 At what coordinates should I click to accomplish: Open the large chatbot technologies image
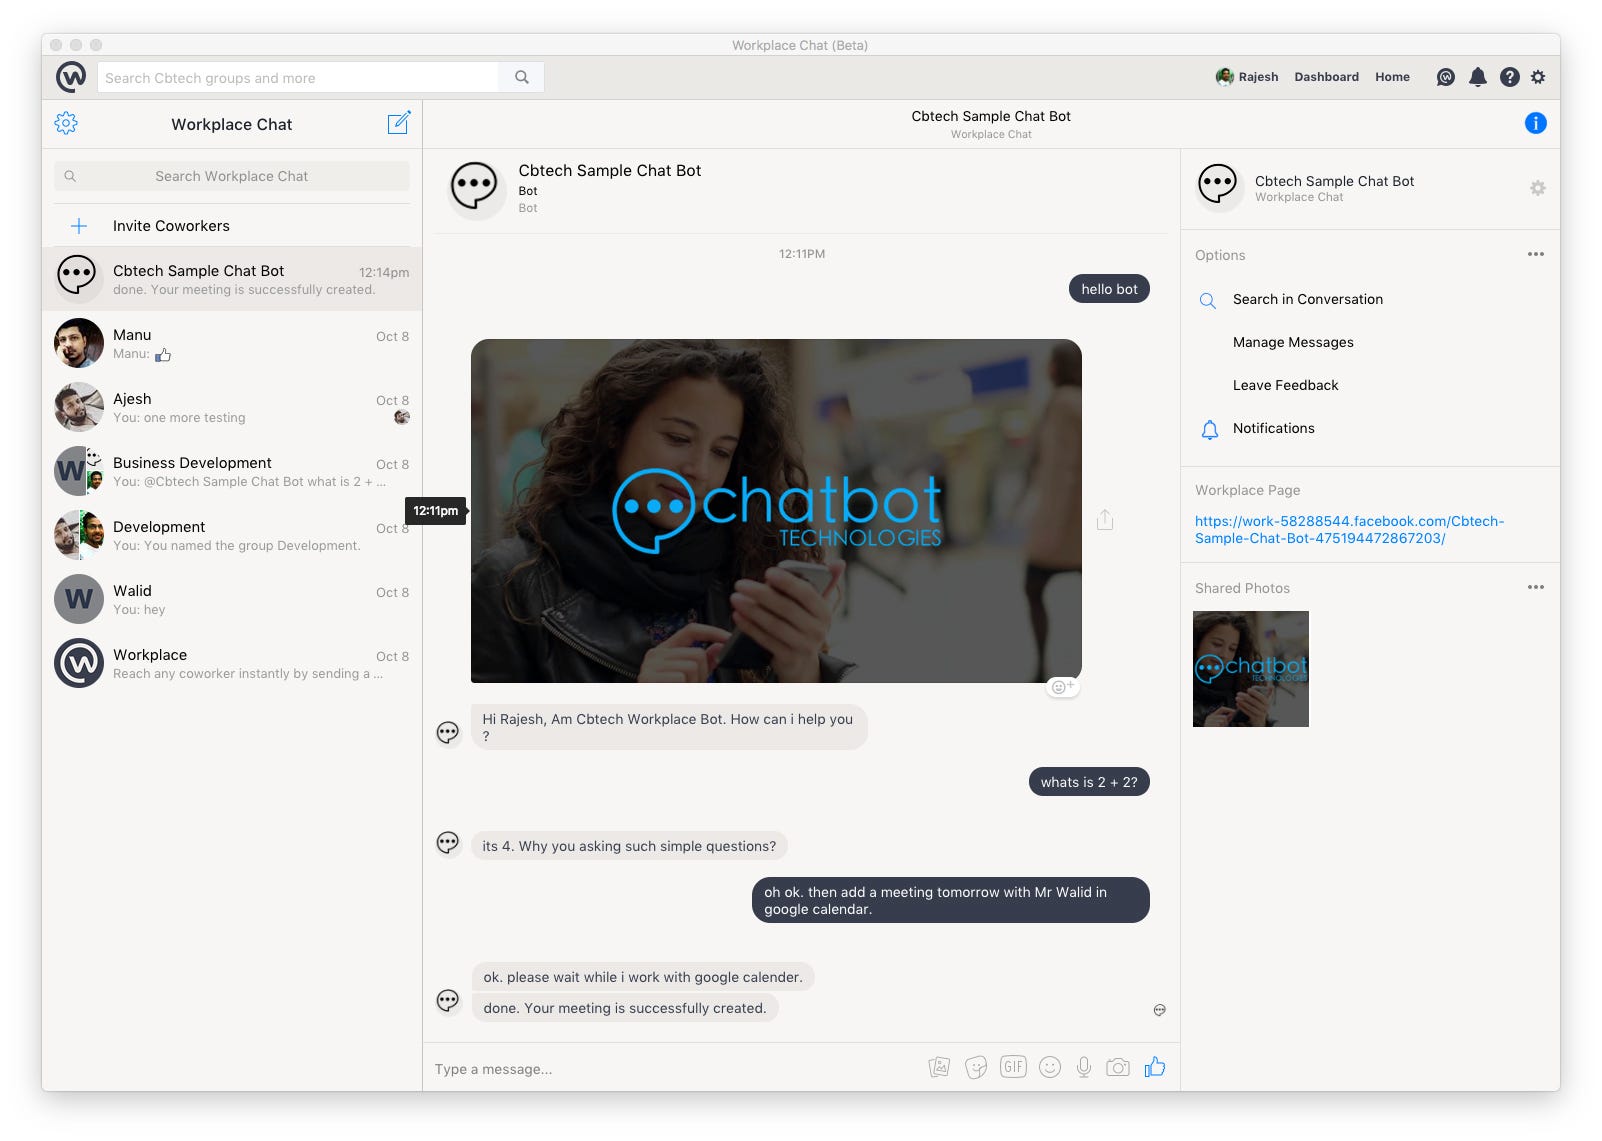(x=776, y=511)
